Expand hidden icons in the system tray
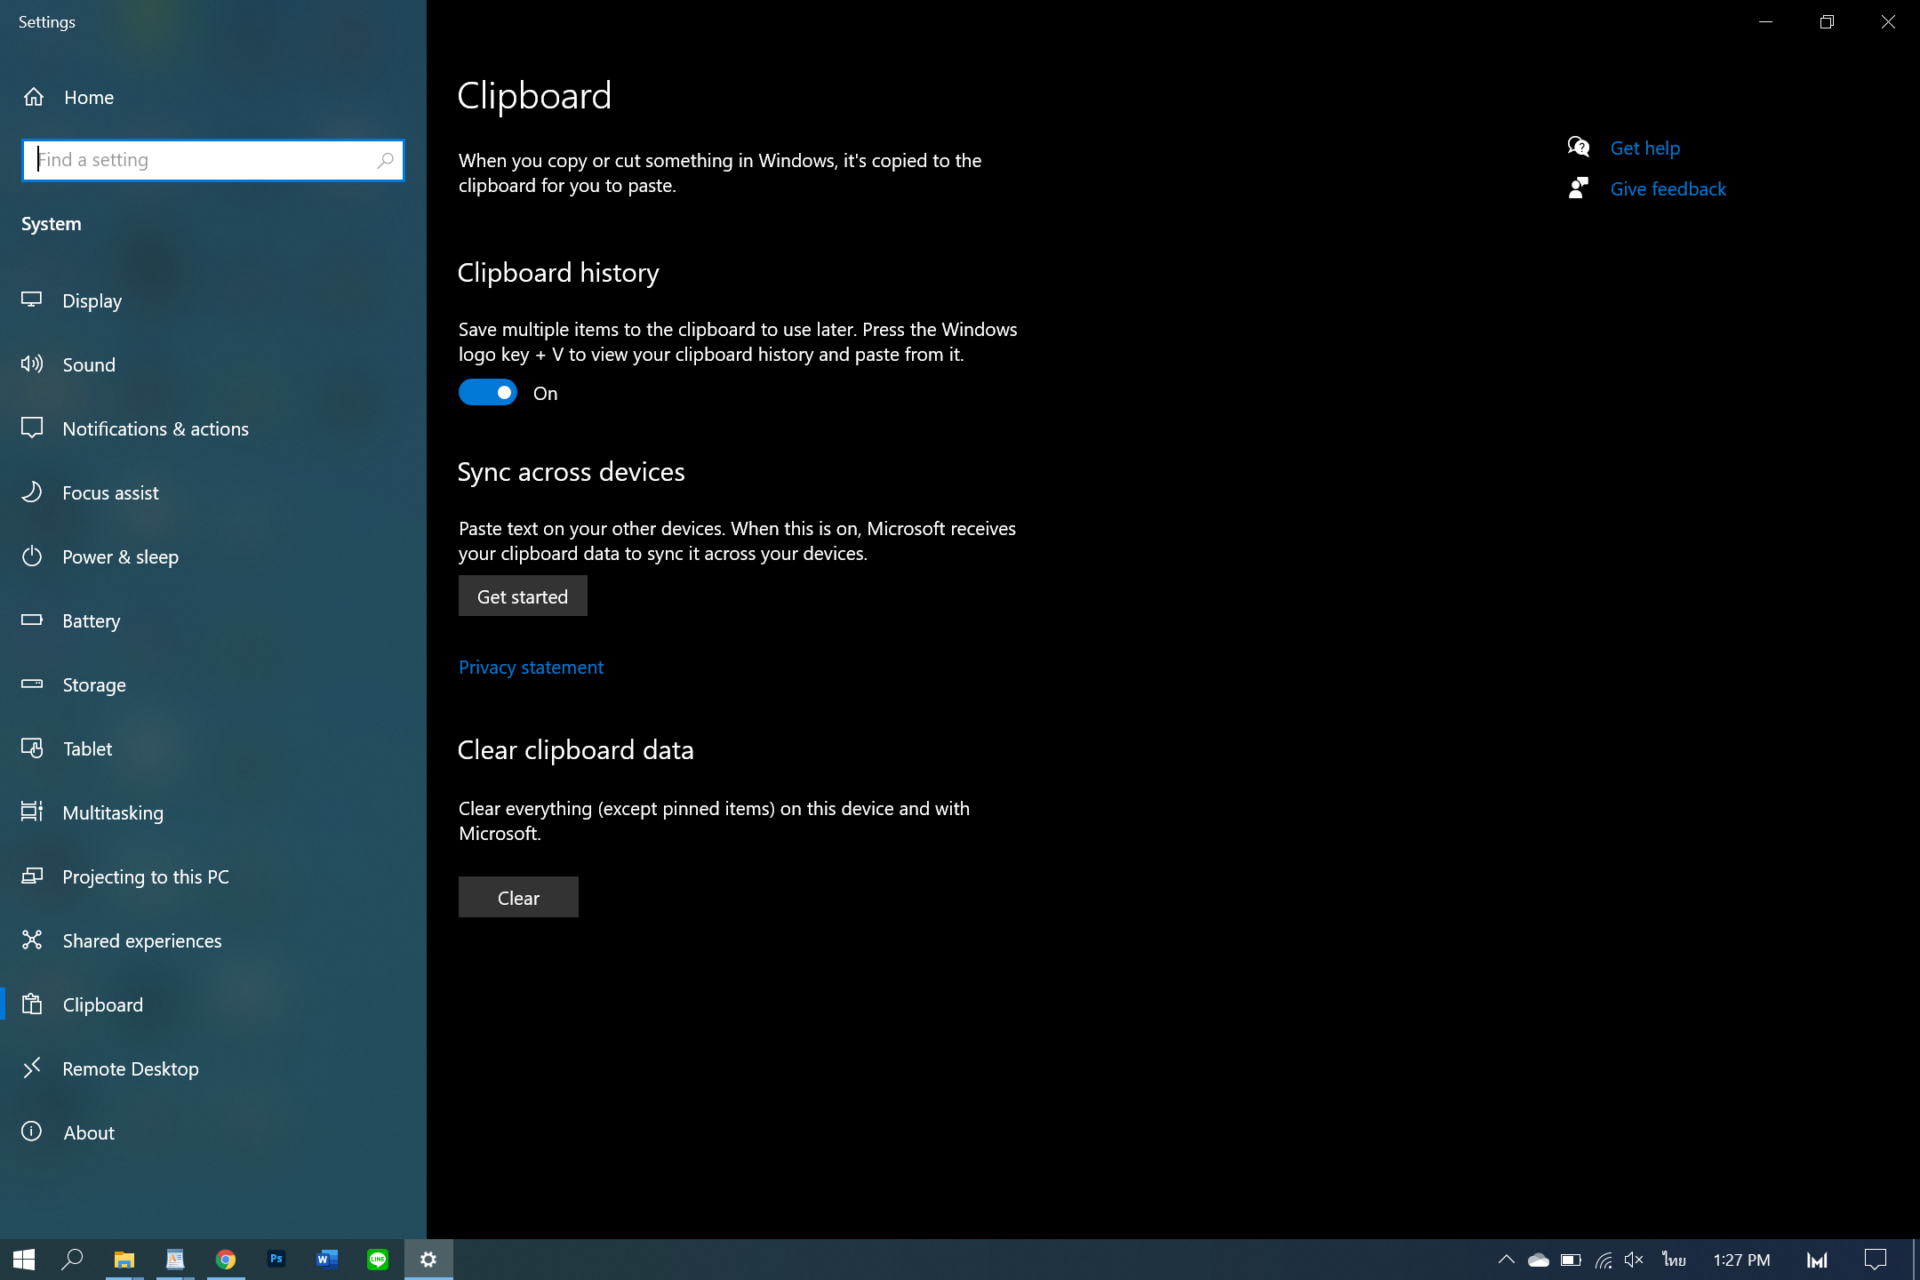Screen dimensions: 1920x1280 [x=1504, y=1259]
